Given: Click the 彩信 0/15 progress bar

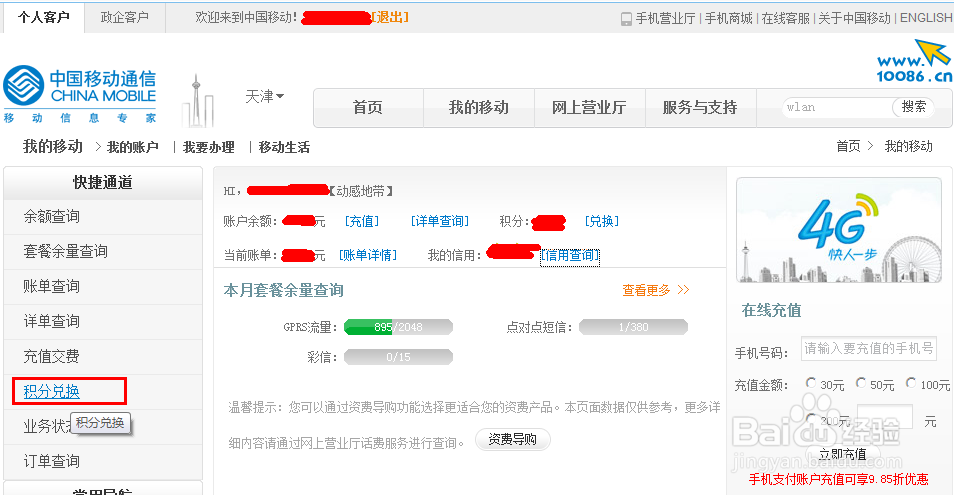Looking at the screenshot, I should [x=398, y=357].
